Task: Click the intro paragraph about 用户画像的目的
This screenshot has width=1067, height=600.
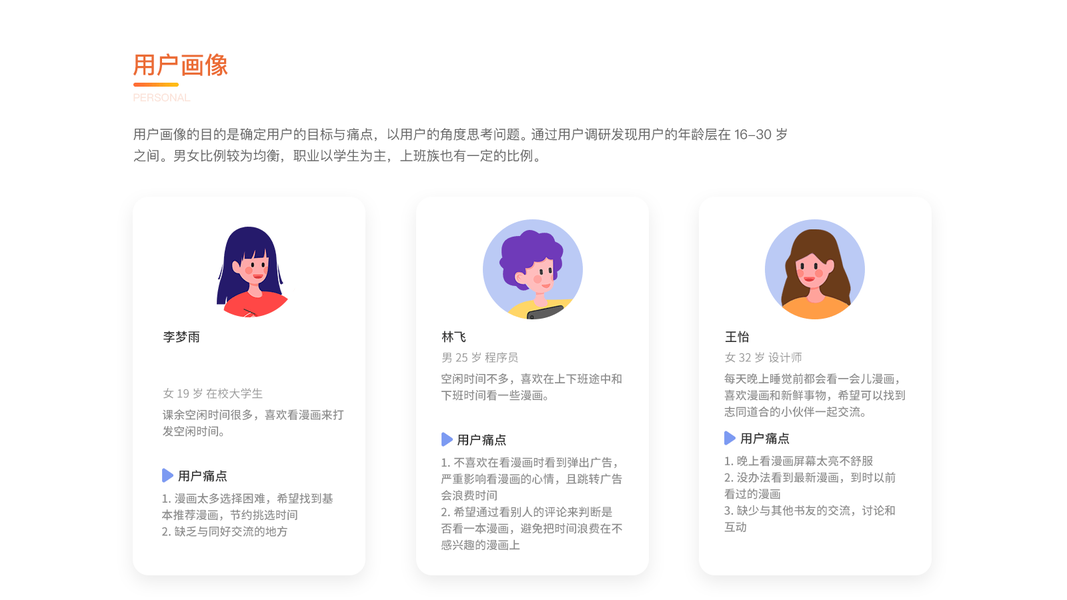Action: point(461,145)
